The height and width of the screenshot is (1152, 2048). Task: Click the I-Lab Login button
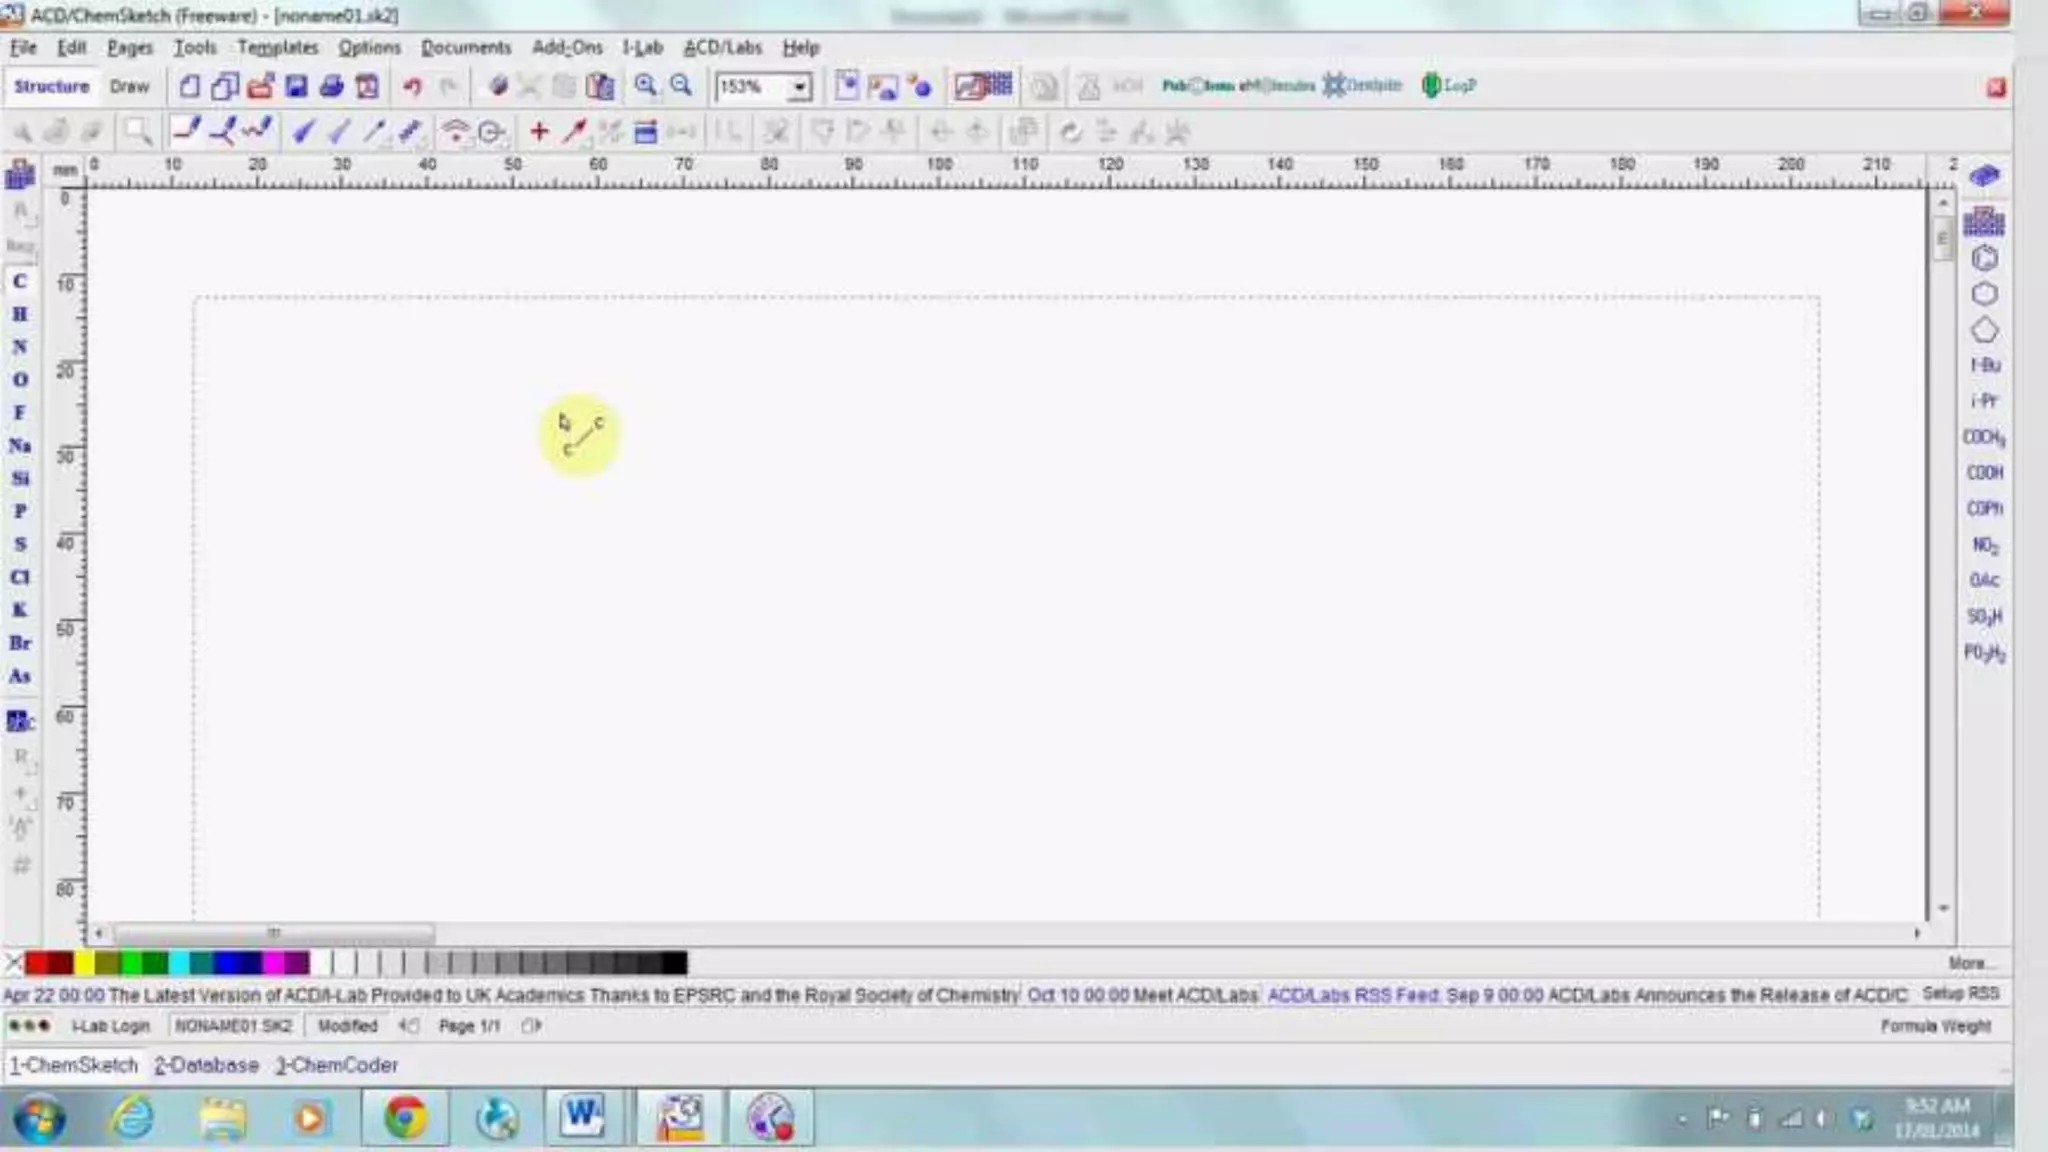(x=110, y=1026)
